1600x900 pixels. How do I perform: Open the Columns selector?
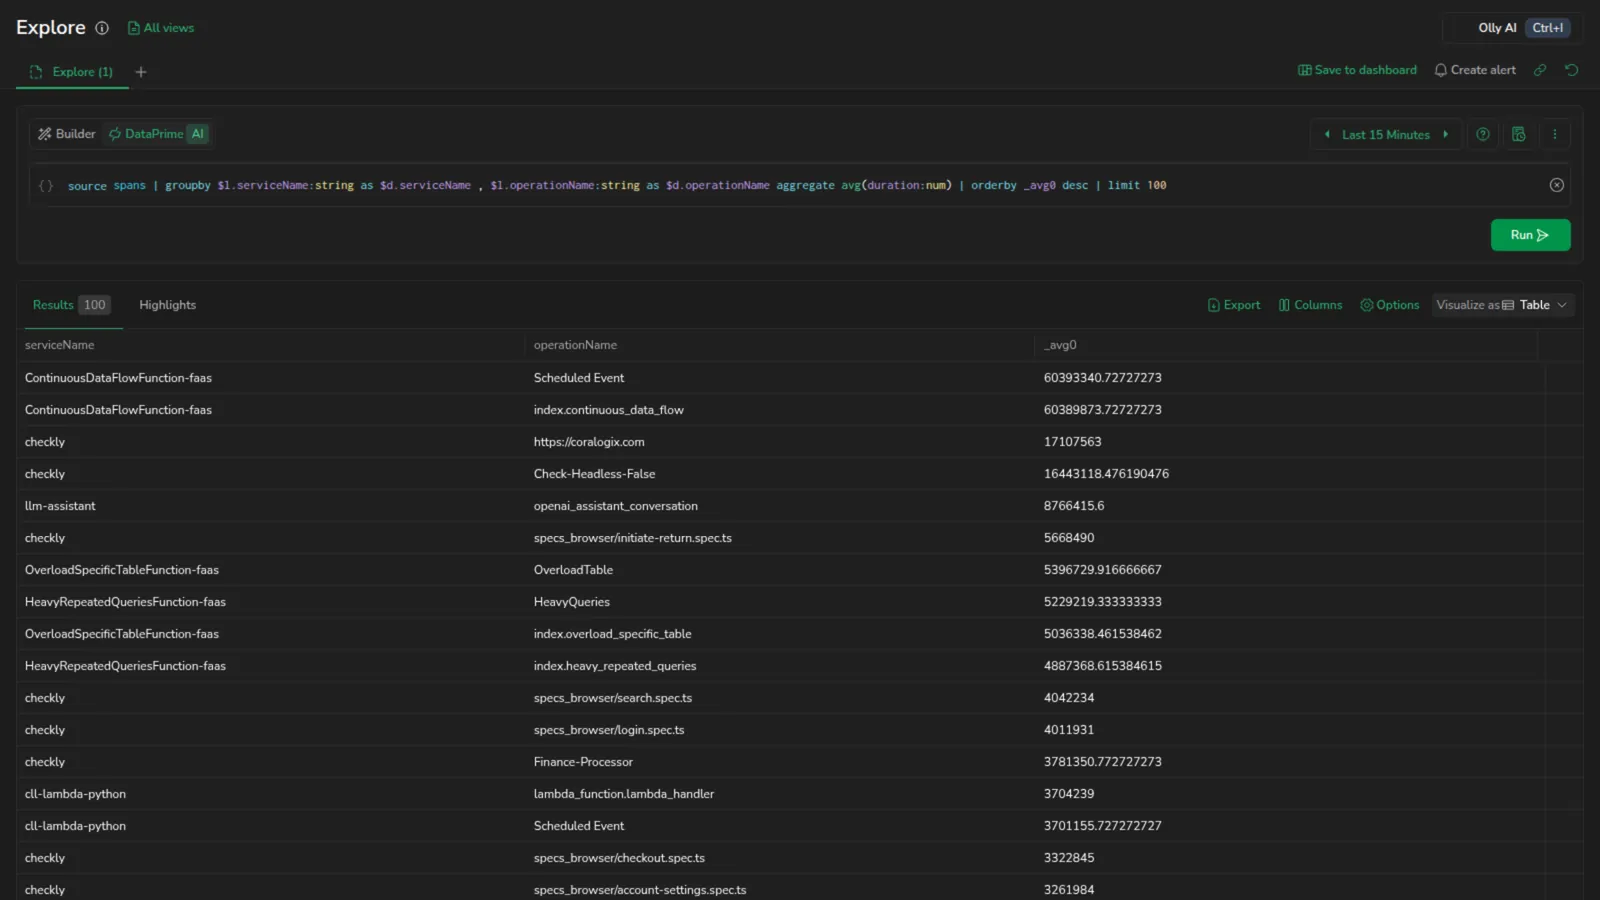click(1310, 305)
